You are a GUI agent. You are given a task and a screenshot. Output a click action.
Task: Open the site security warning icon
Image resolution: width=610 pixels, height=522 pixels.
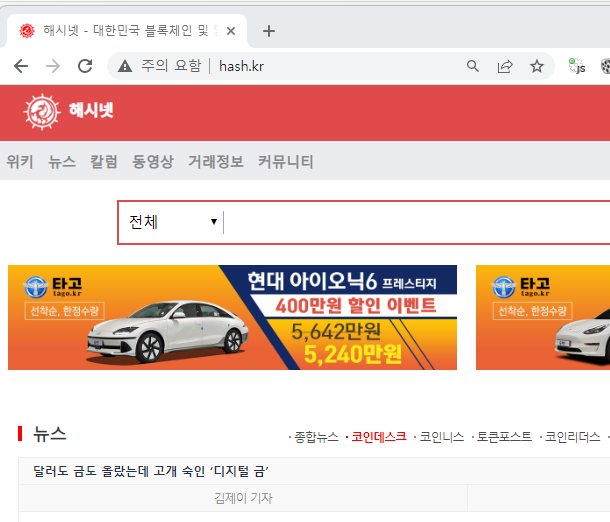click(125, 66)
